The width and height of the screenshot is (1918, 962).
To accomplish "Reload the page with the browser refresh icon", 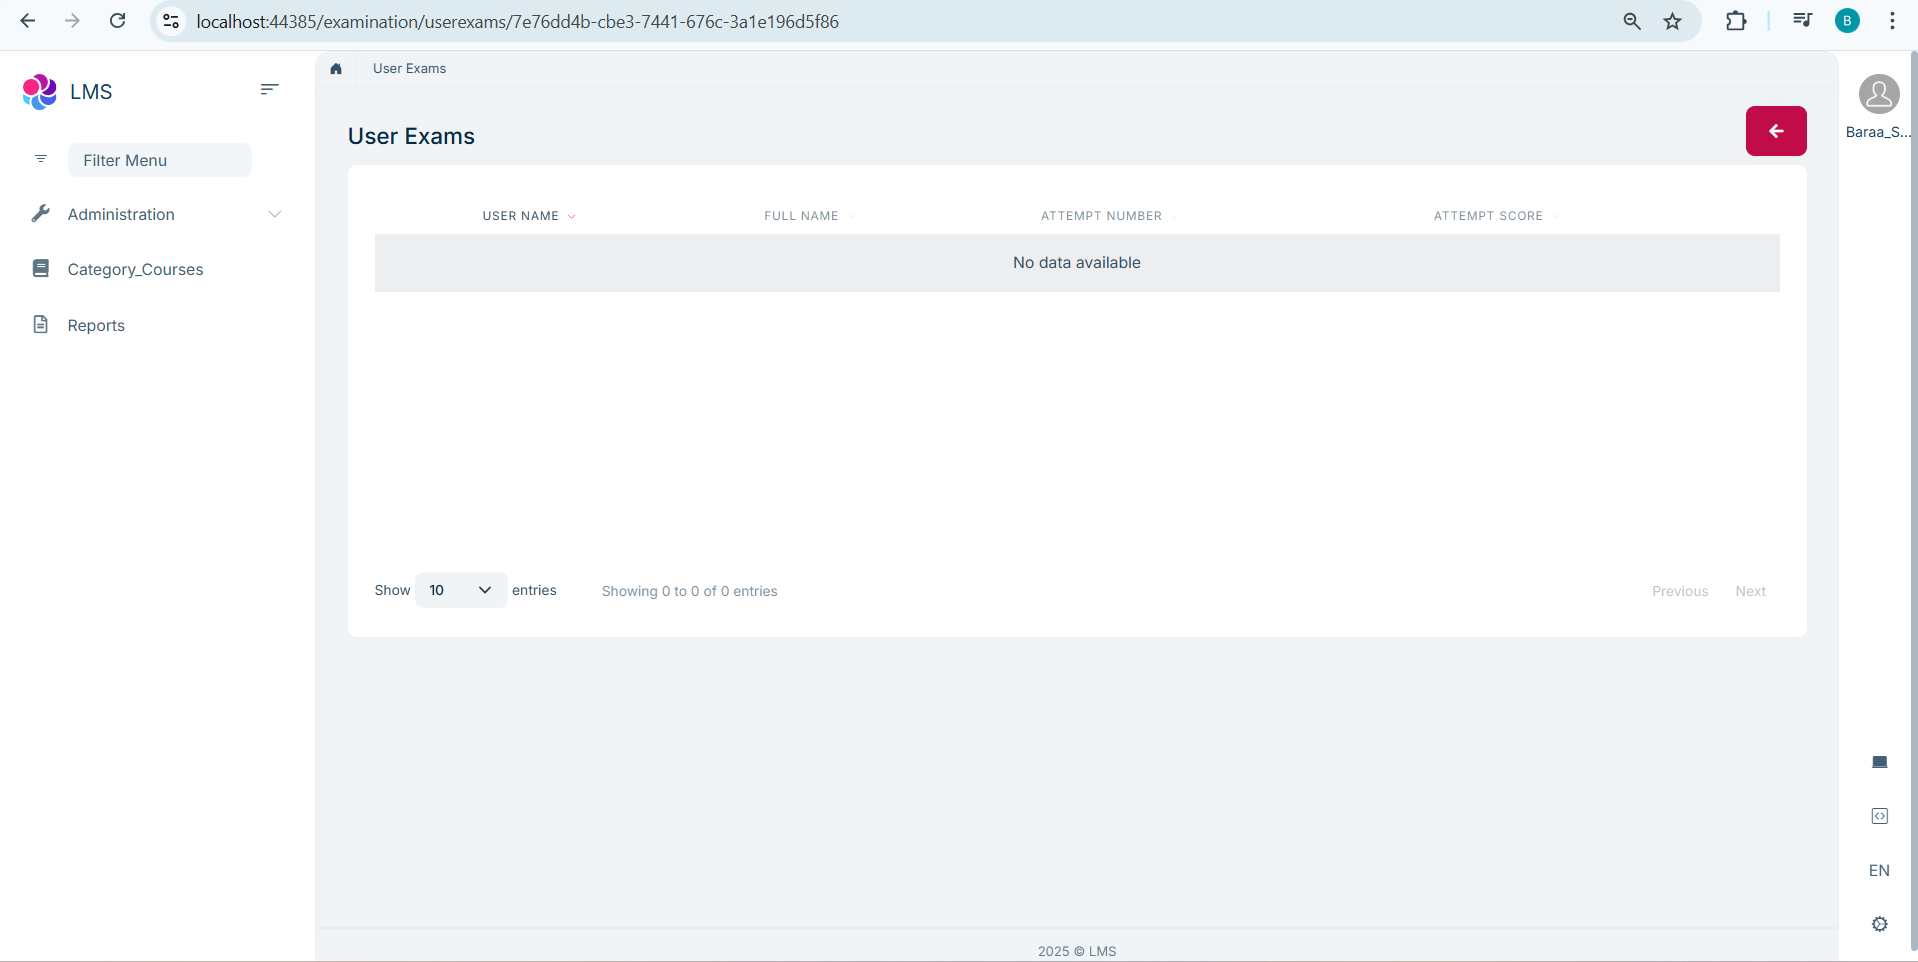I will pos(117,21).
